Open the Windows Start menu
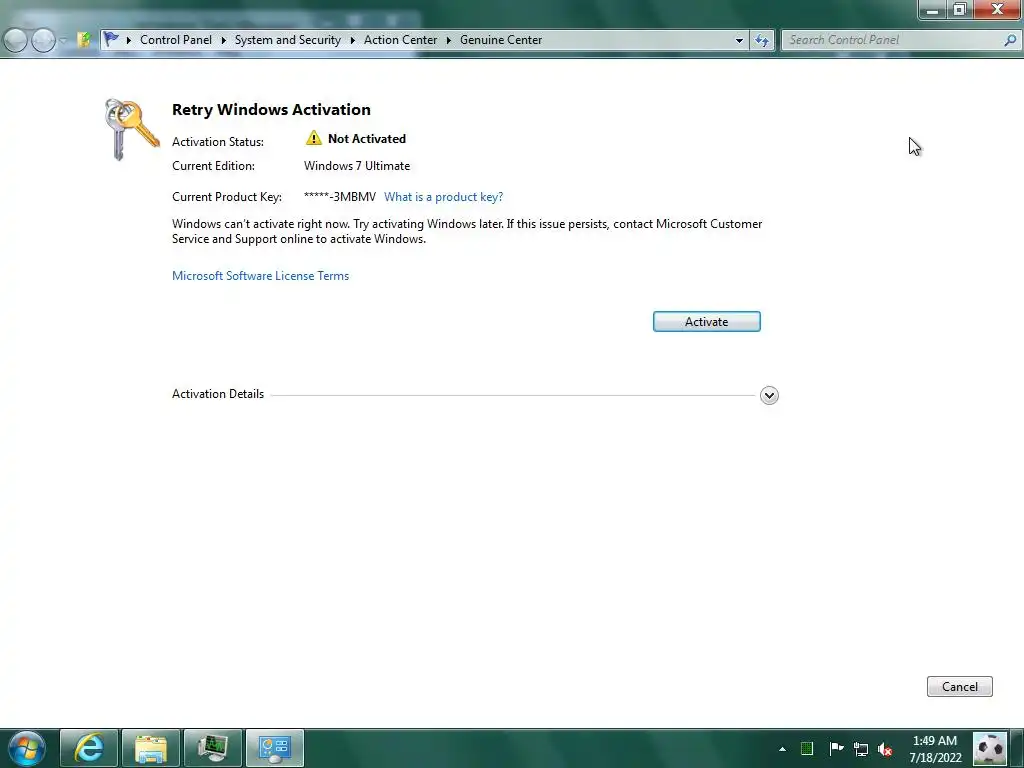The image size is (1024, 768). click(27, 748)
